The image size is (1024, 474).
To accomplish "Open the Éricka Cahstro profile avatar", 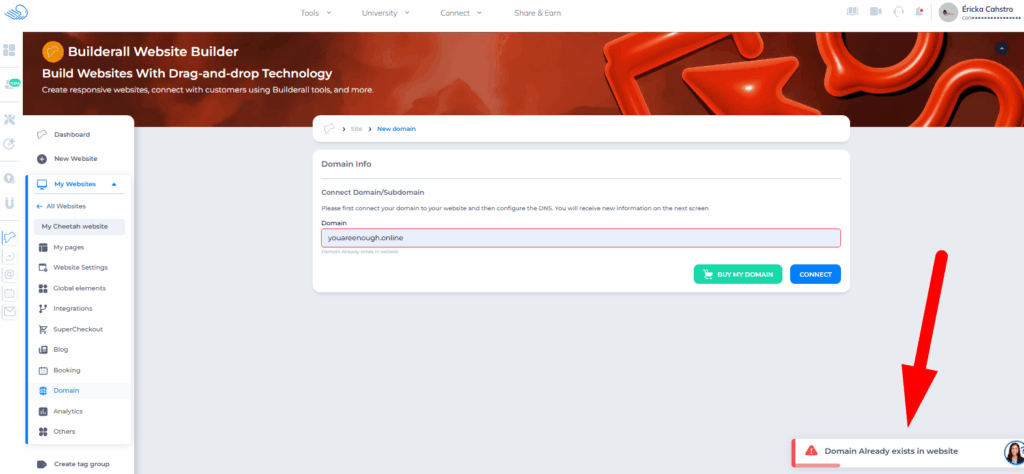I will (949, 12).
